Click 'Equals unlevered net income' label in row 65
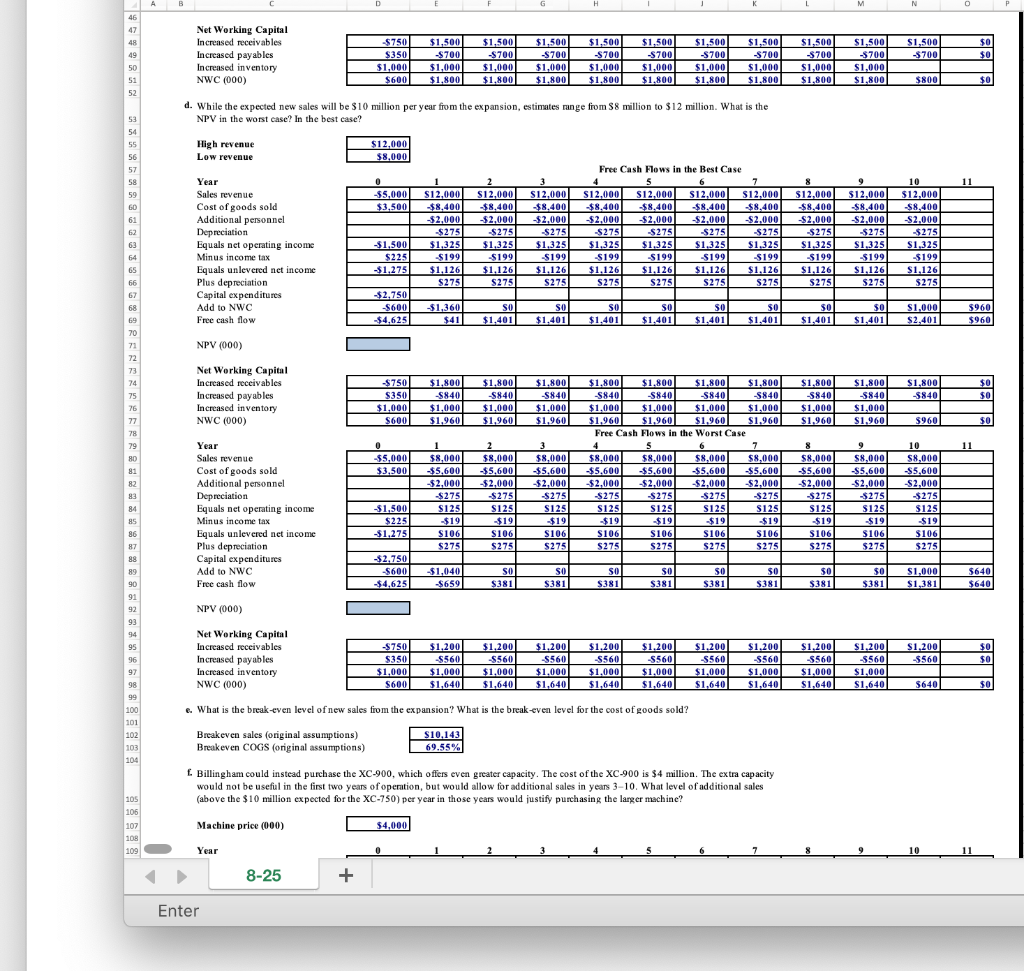Image resolution: width=1024 pixels, height=971 pixels. click(x=256, y=270)
